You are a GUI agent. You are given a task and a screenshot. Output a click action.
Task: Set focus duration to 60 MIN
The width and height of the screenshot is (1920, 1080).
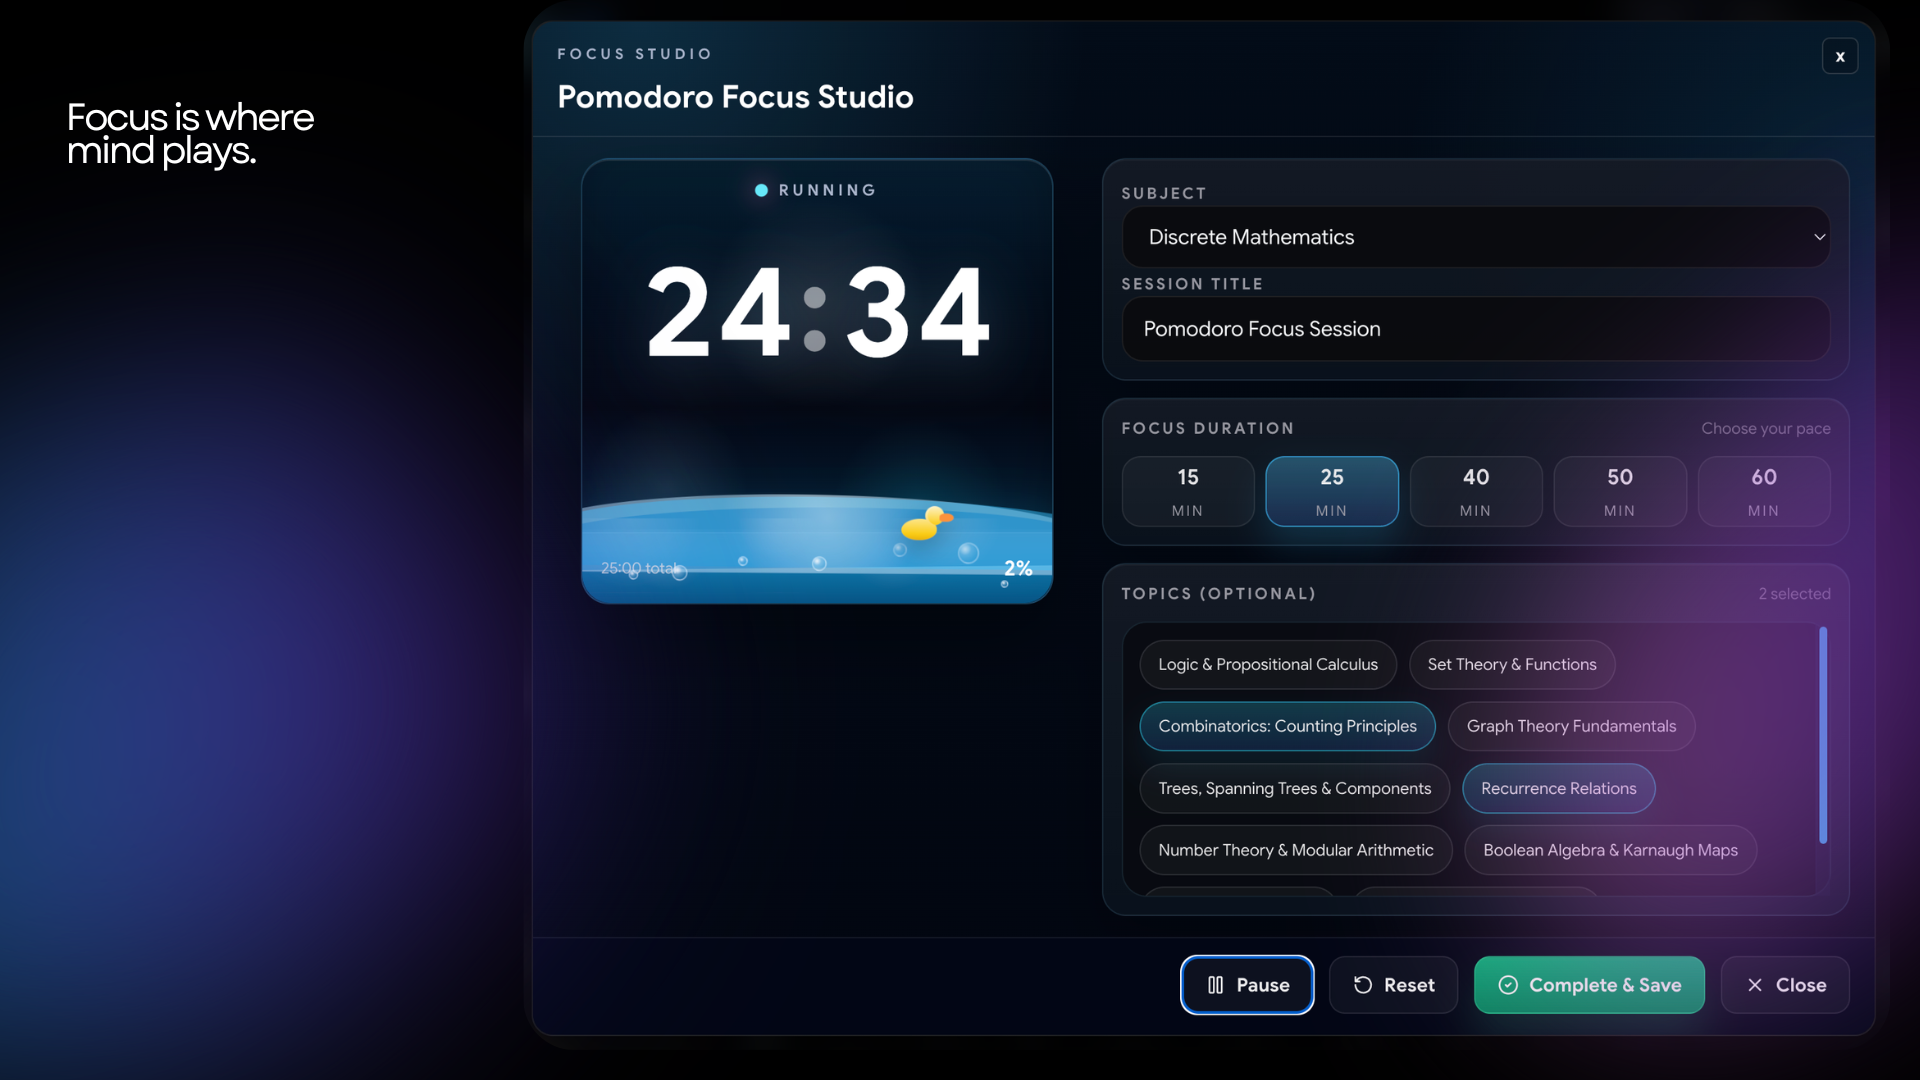tap(1763, 491)
